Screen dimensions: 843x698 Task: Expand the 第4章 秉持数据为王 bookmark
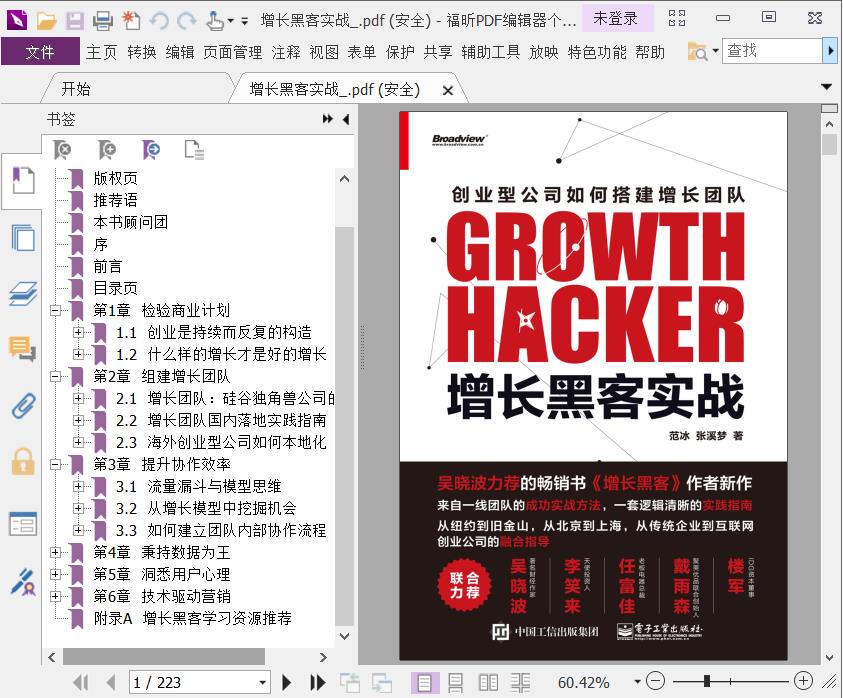click(x=55, y=552)
